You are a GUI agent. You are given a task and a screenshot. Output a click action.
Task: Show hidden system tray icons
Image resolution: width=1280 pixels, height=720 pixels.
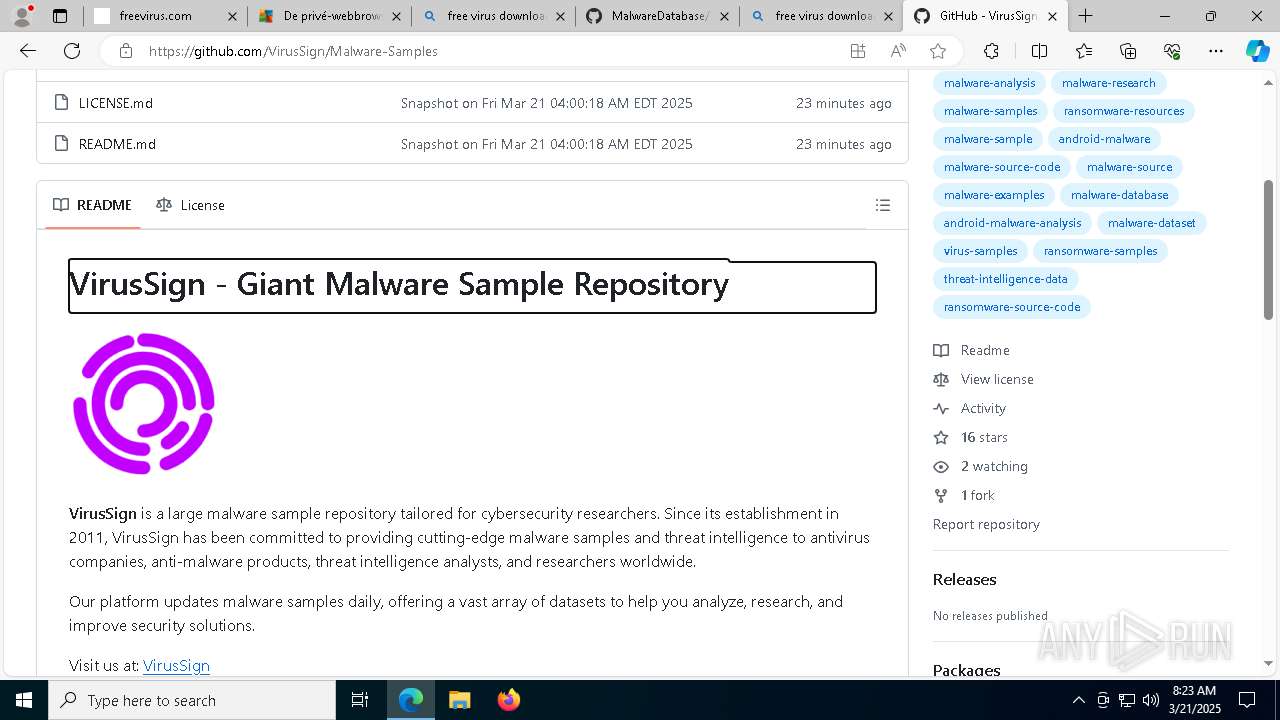[x=1078, y=700]
